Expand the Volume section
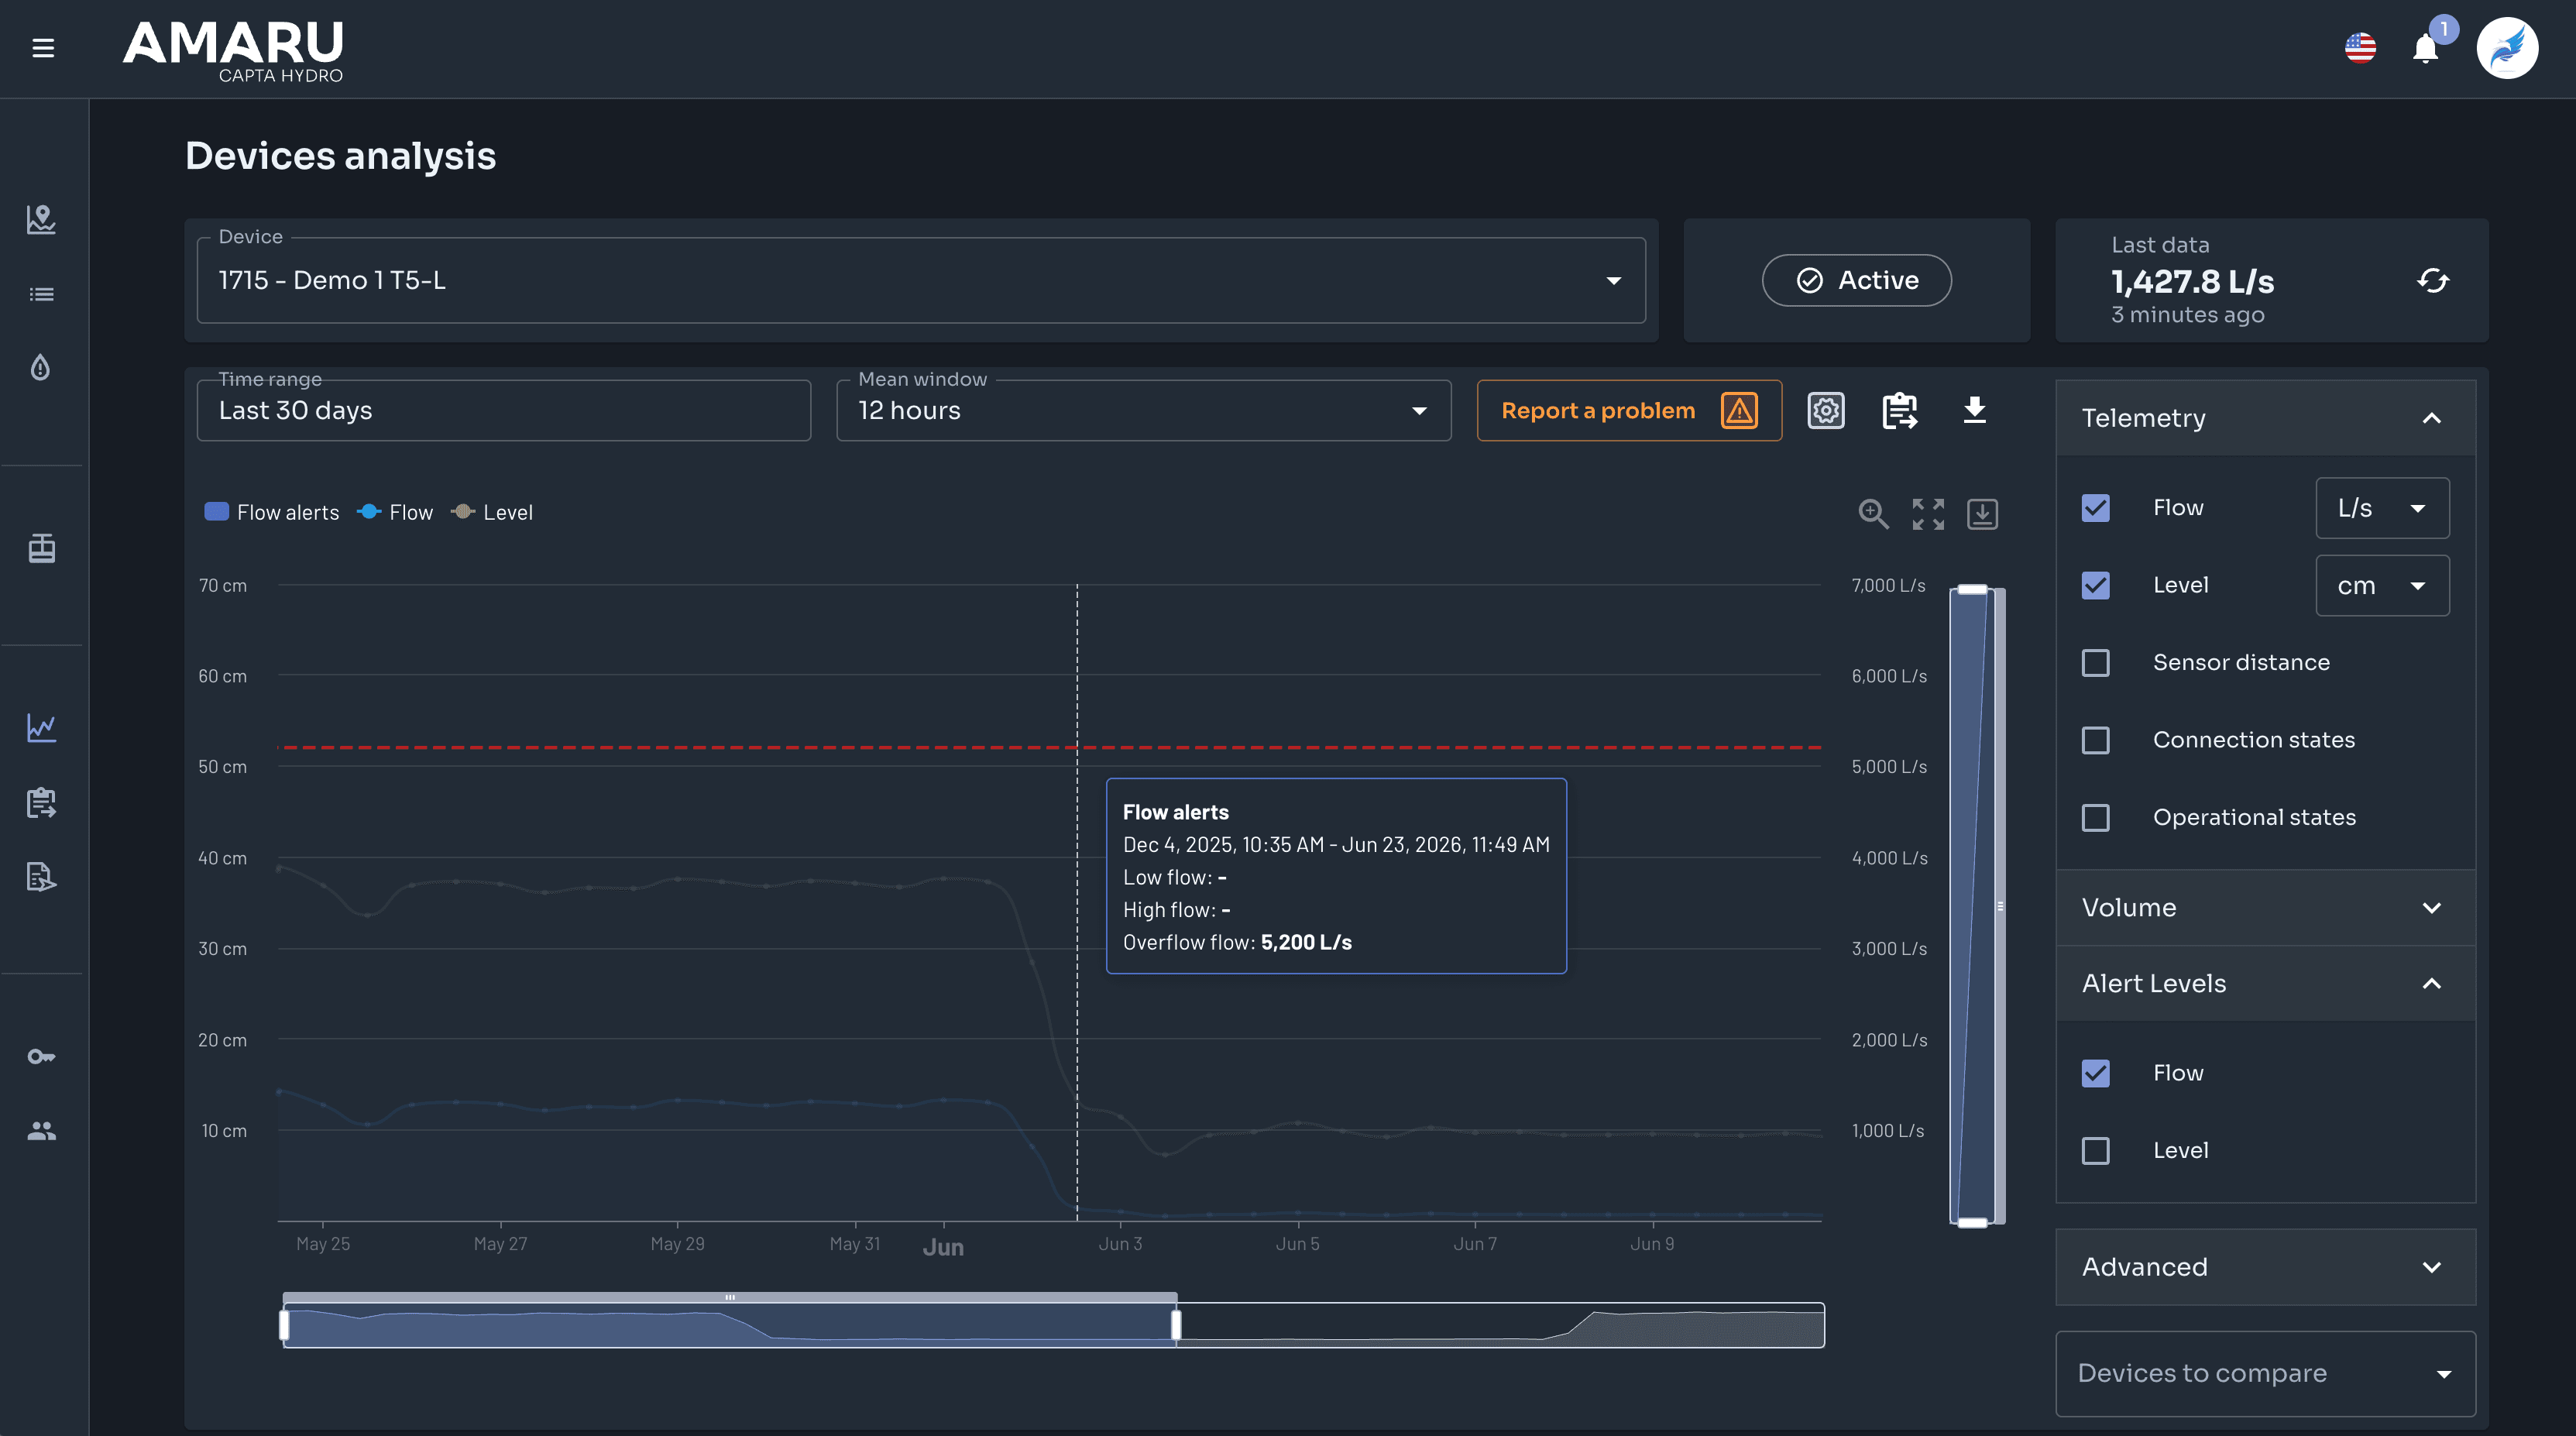This screenshot has height=1436, width=2576. pyautogui.click(x=2265, y=908)
